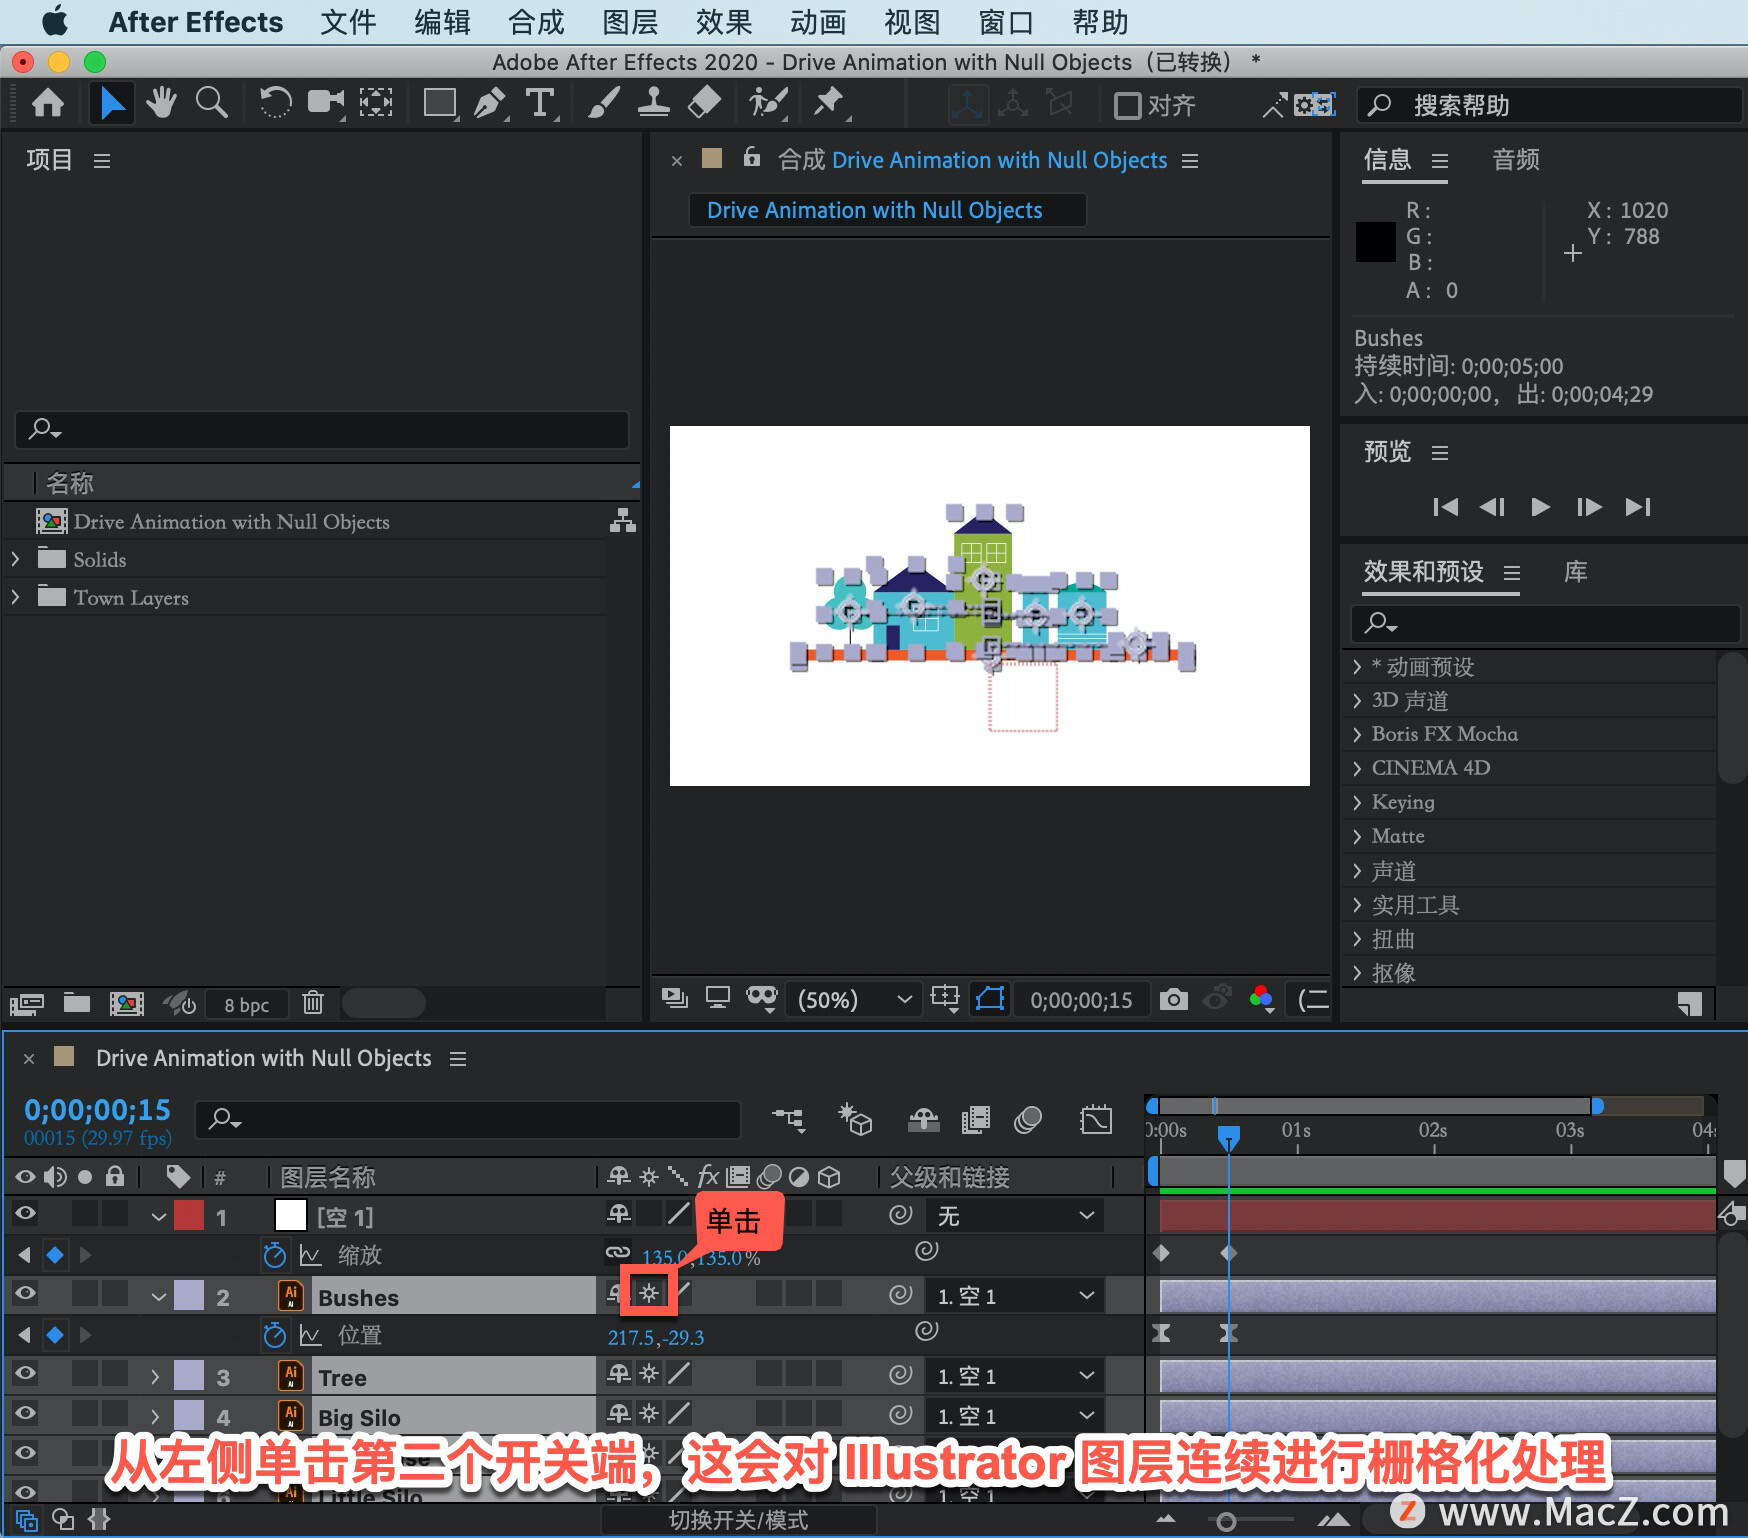The width and height of the screenshot is (1748, 1538).
Task: Expand the CINEMA 4D effects category
Action: tap(1357, 768)
